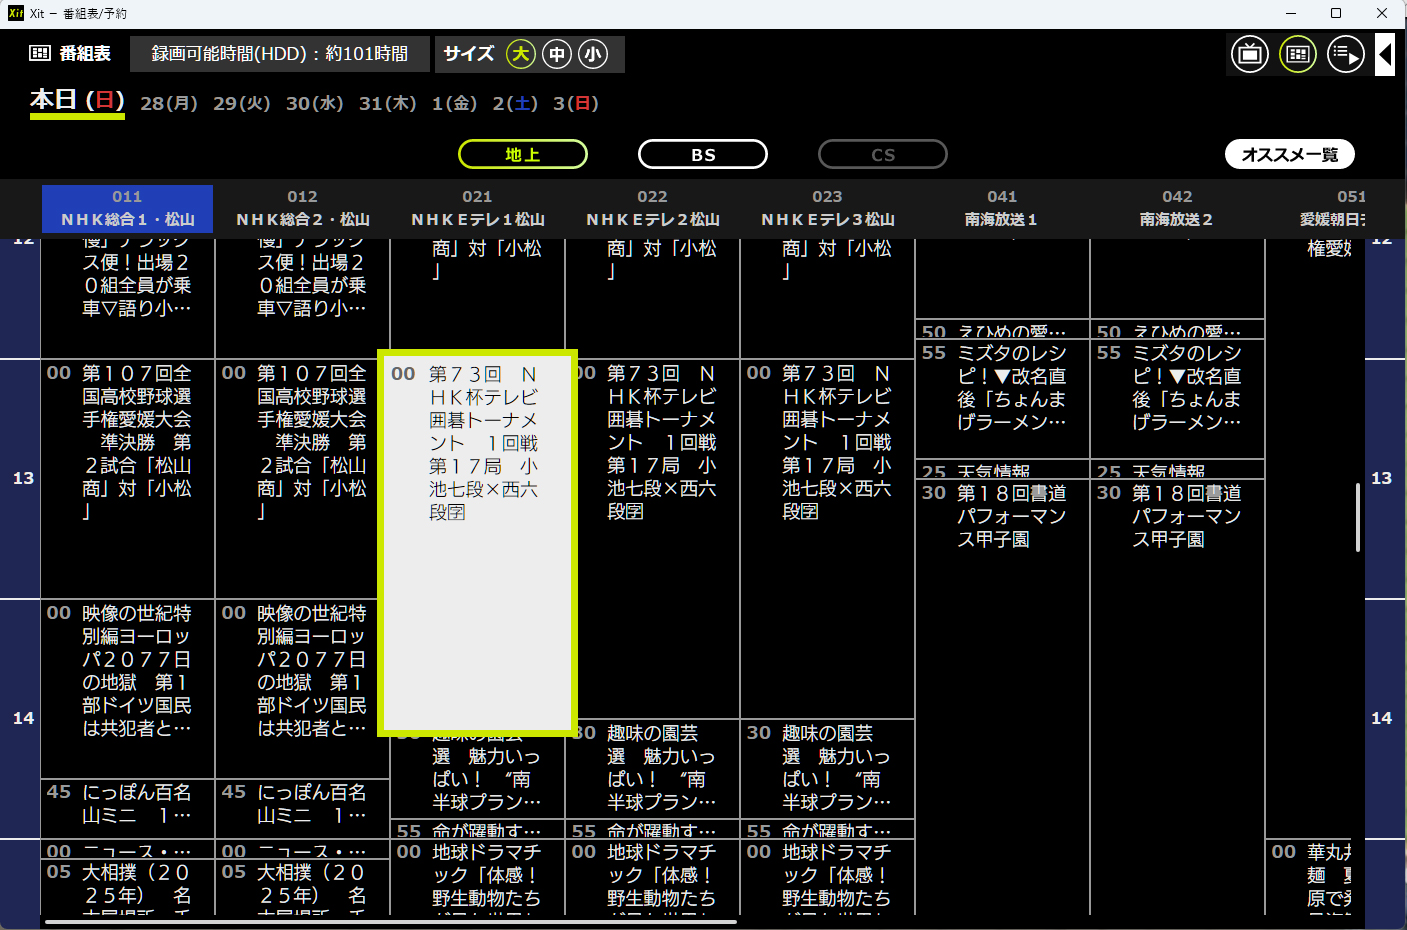Viewport: 1407px width, 930px height.
Task: Switch to the BS broadcast tab
Action: (702, 154)
